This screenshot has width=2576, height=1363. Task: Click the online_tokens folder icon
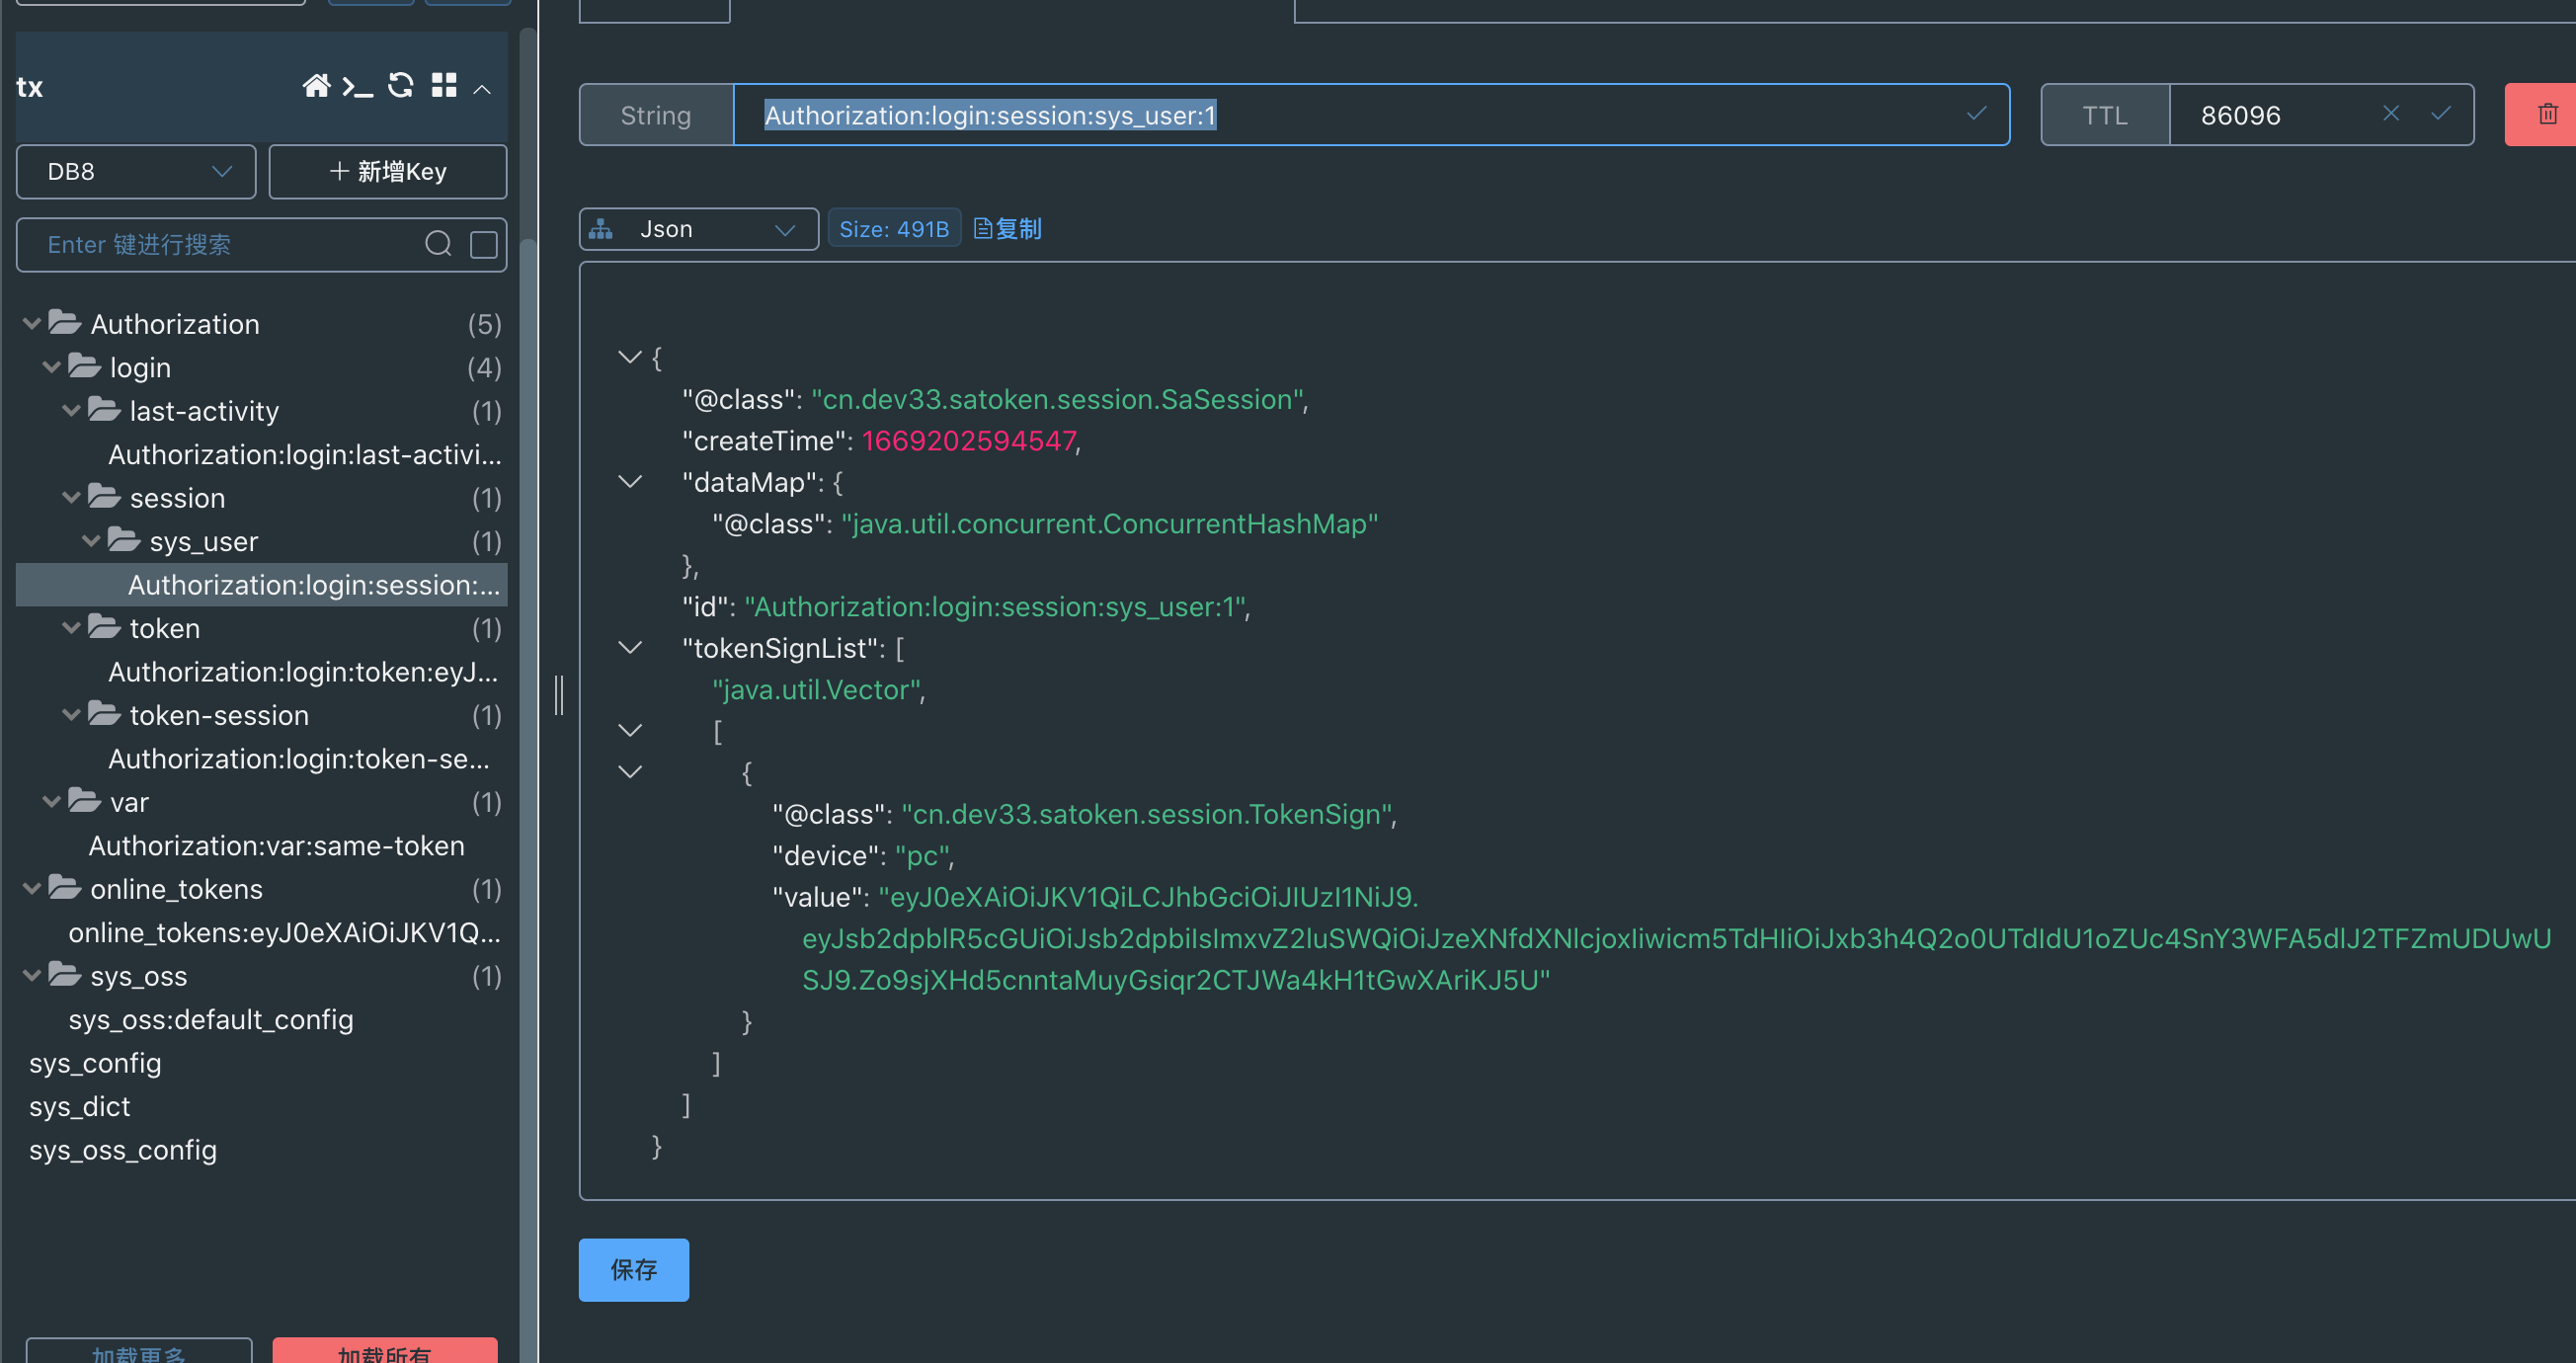tap(65, 889)
